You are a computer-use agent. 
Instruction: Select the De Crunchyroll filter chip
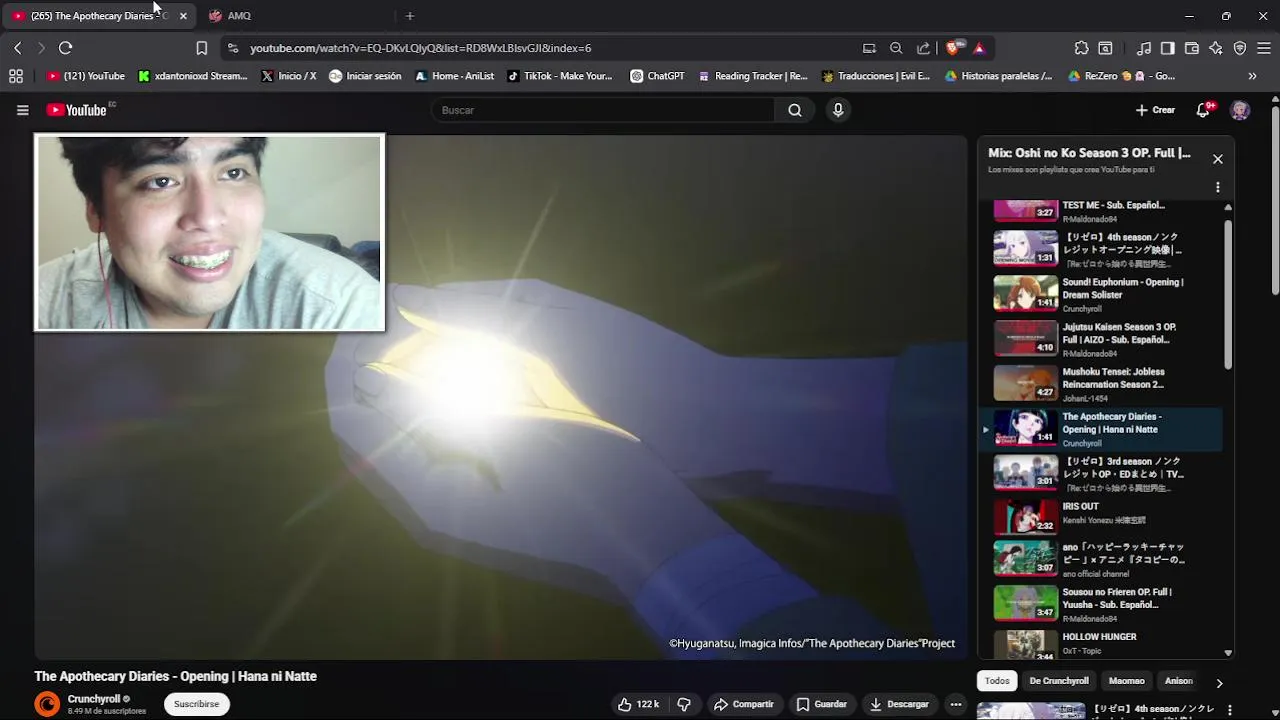1059,681
